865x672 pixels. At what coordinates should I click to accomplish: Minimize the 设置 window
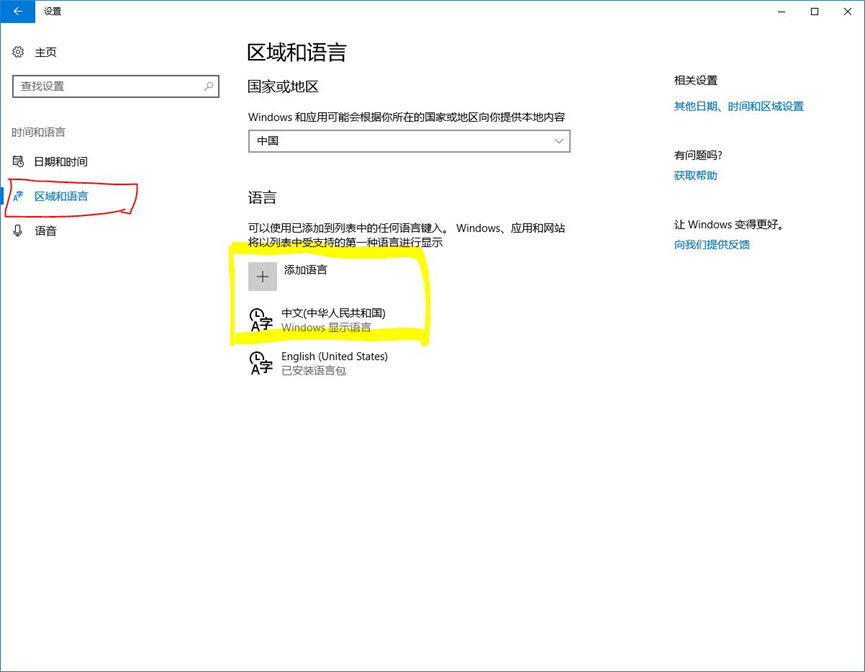781,11
